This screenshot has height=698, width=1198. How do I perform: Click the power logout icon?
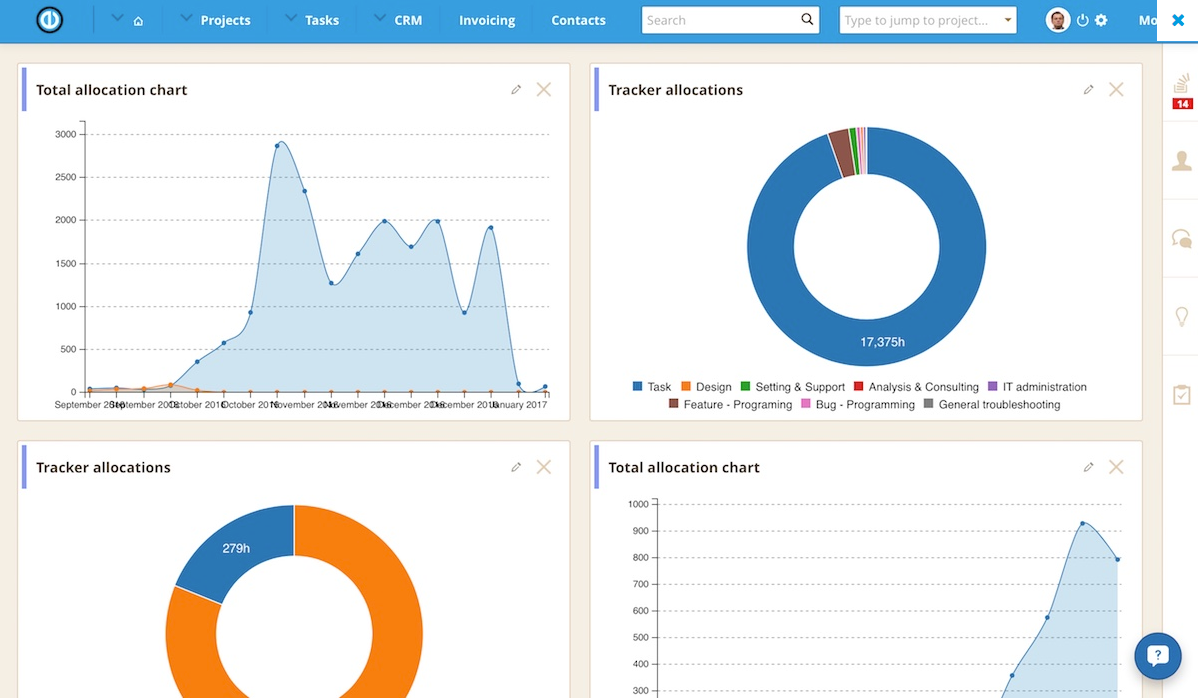tap(1083, 21)
